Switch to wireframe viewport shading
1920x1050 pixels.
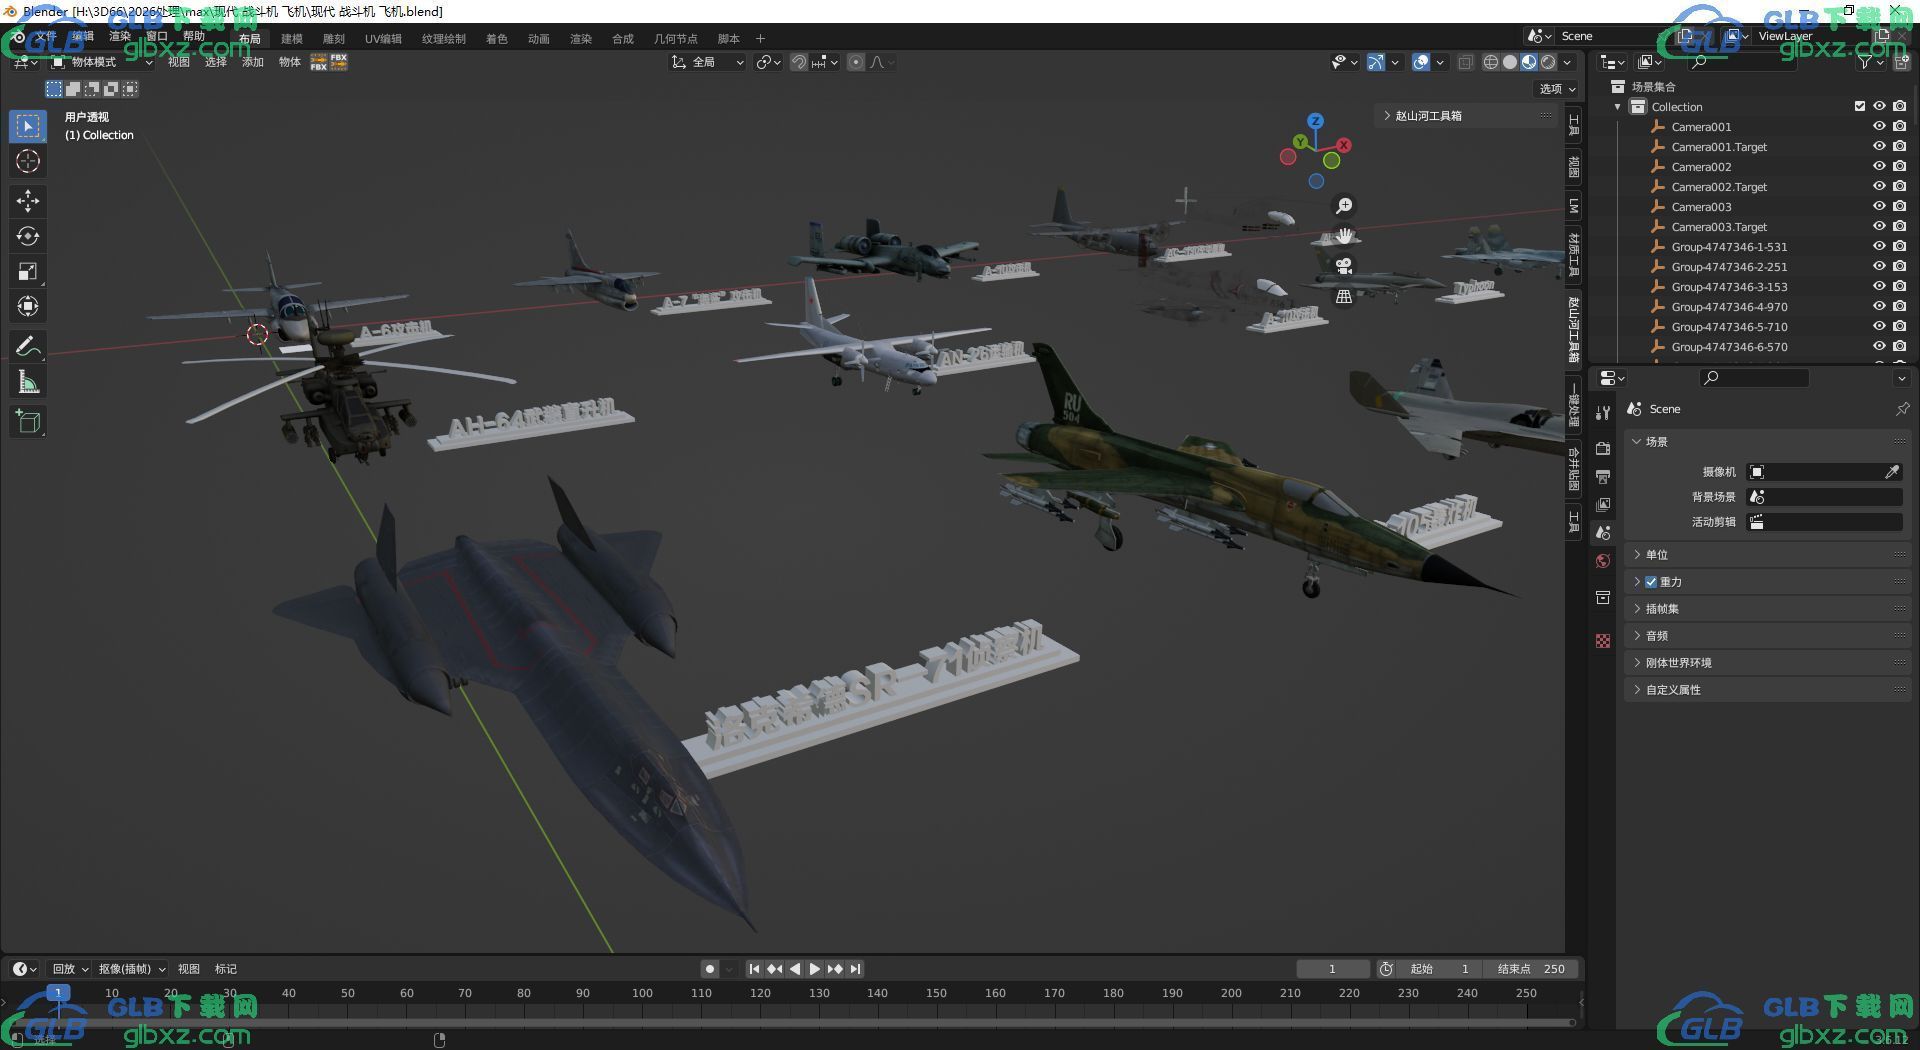1490,62
